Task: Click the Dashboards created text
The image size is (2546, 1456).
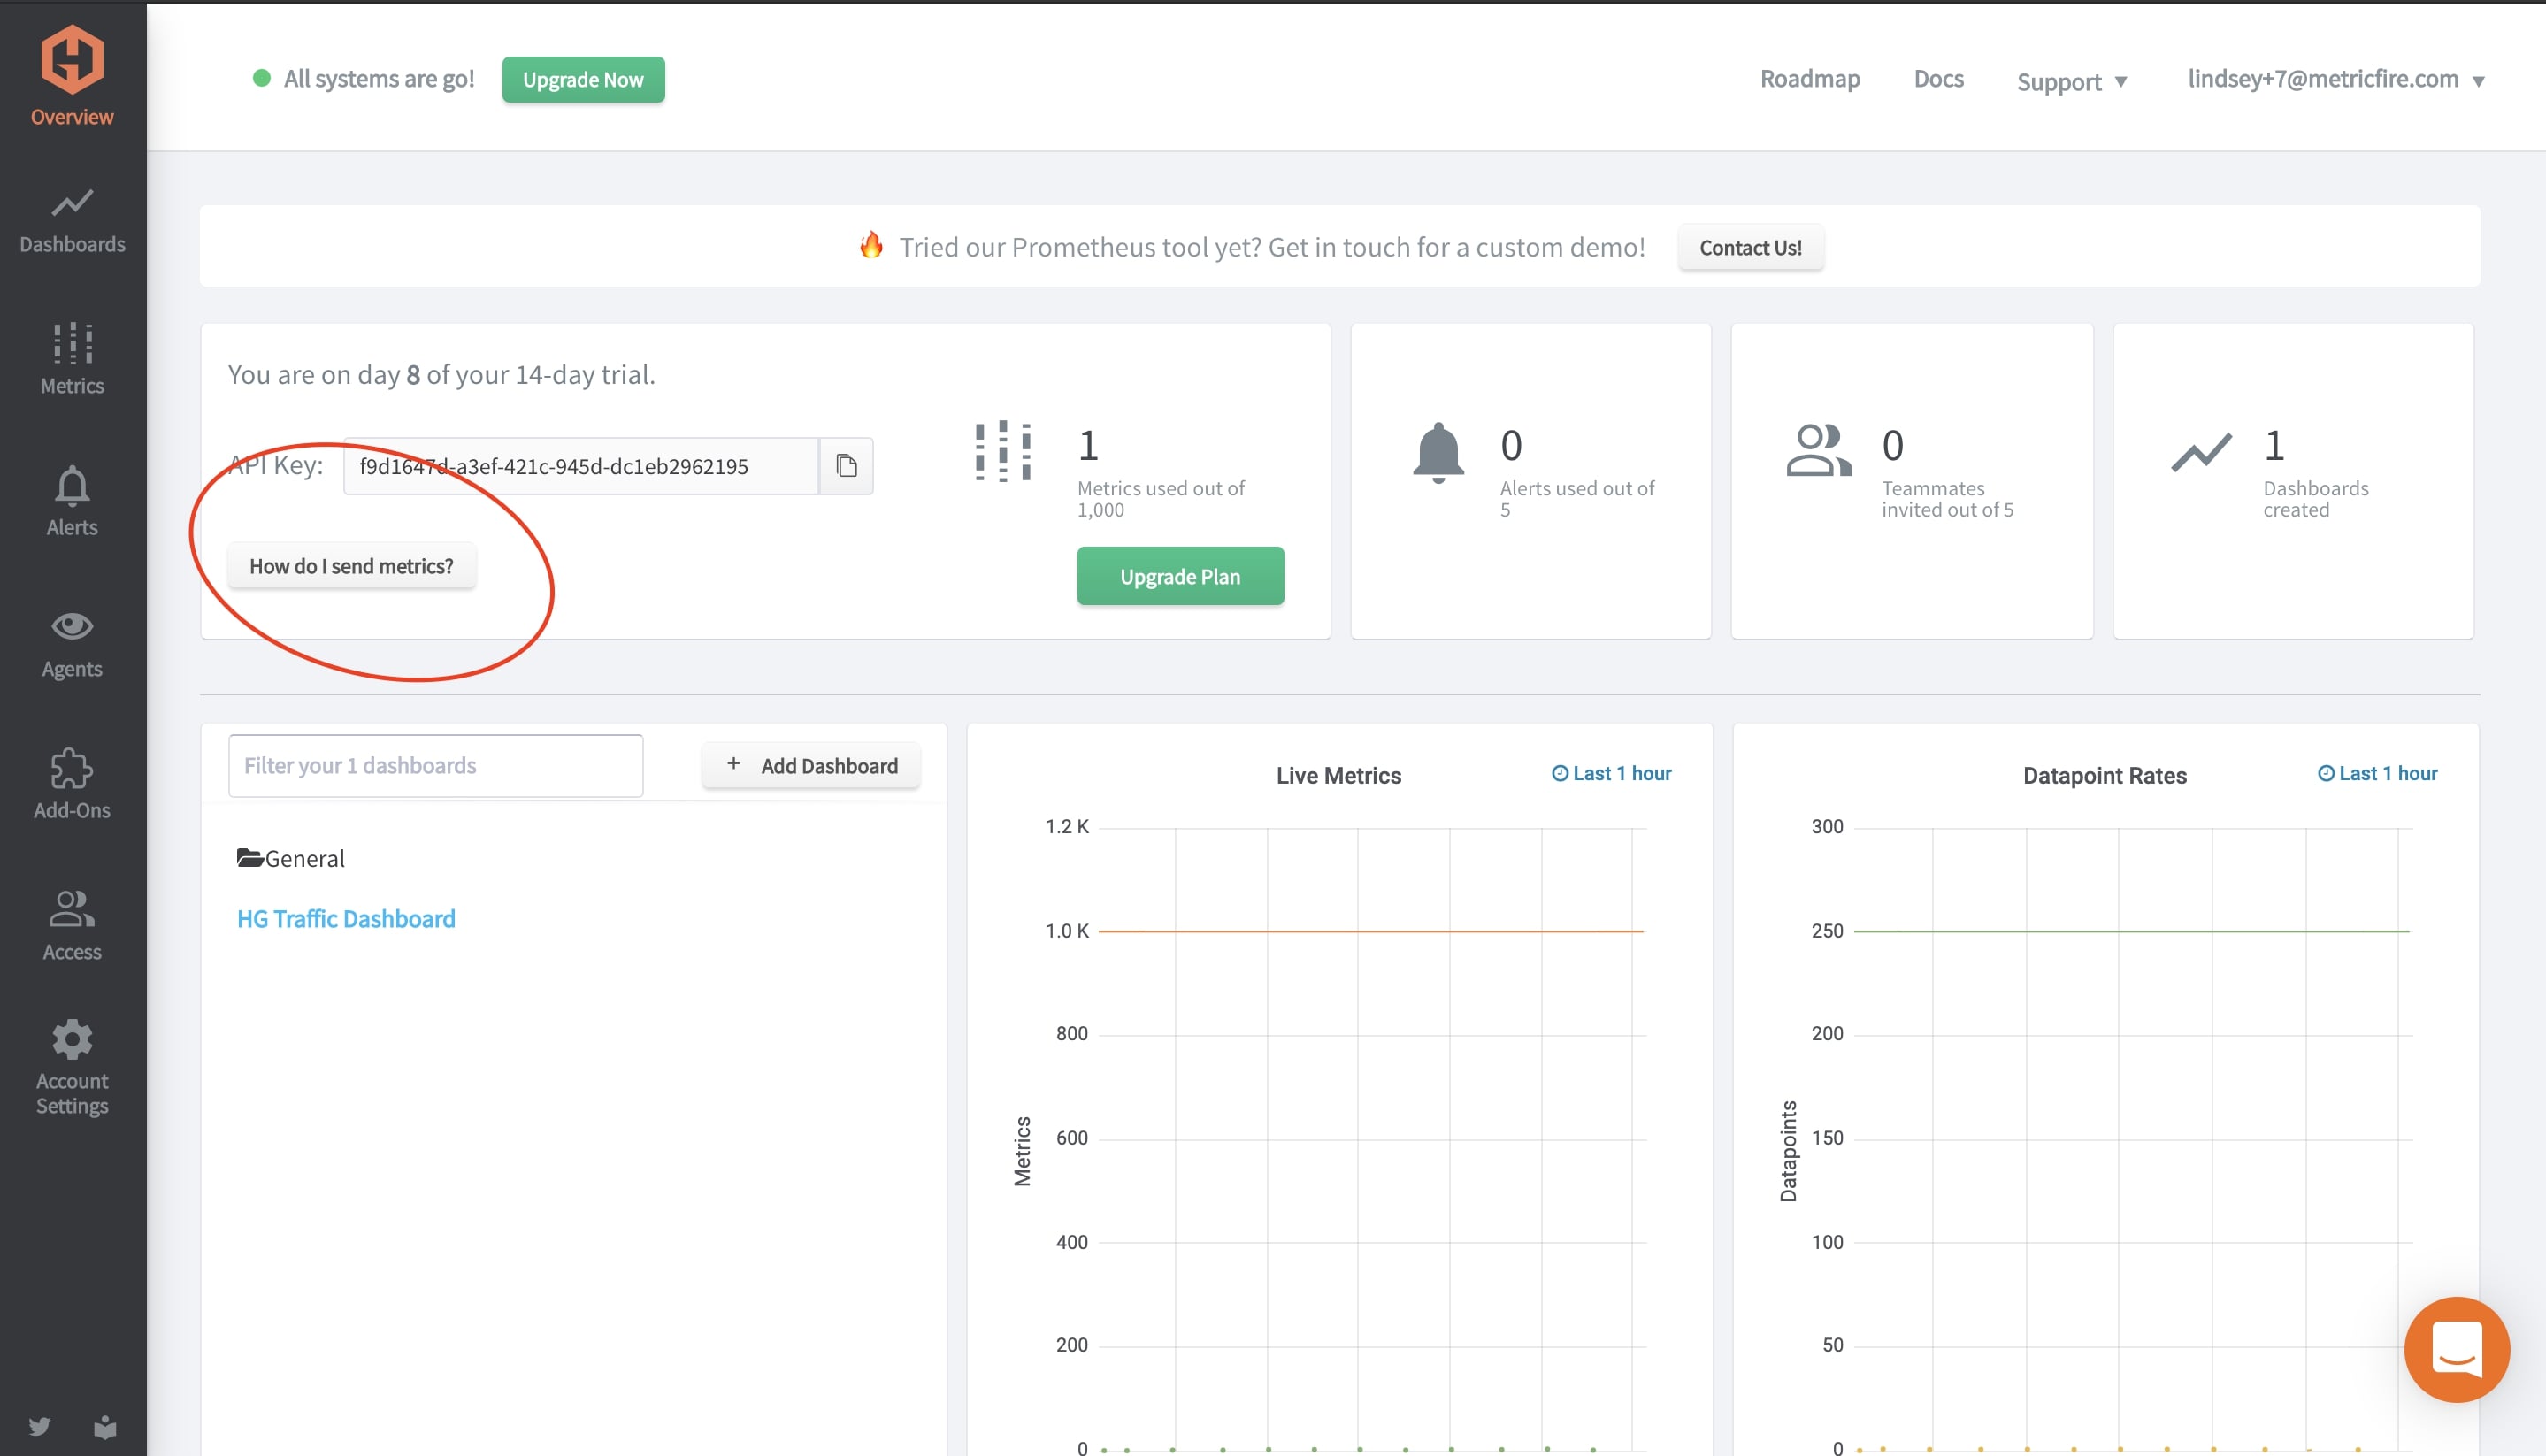Action: pyautogui.click(x=2315, y=499)
